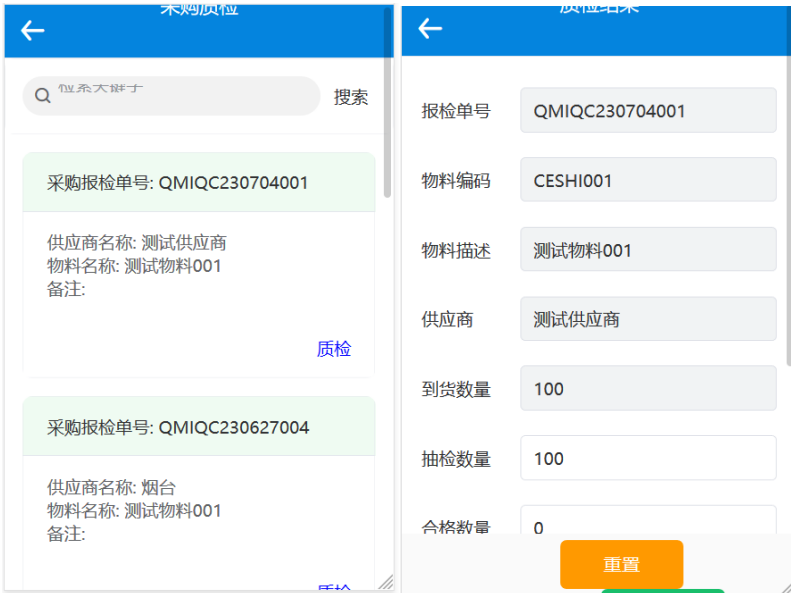Screen dimensions: 791x593
Task: Focus the 抽检数量 input box
Action: coord(647,458)
